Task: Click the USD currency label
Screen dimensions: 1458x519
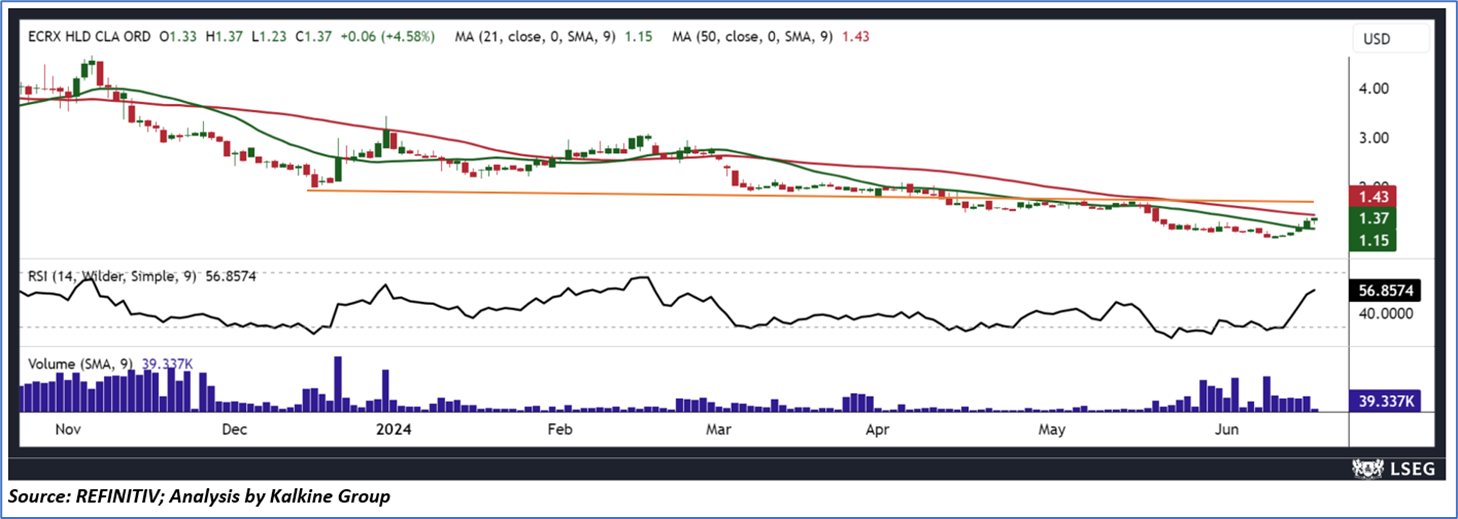Action: pyautogui.click(x=1377, y=39)
